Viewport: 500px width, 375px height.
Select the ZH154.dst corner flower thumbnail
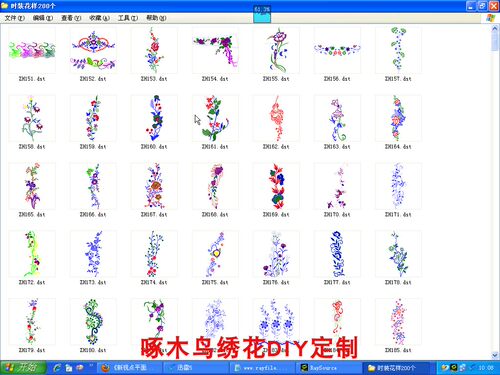(x=215, y=51)
